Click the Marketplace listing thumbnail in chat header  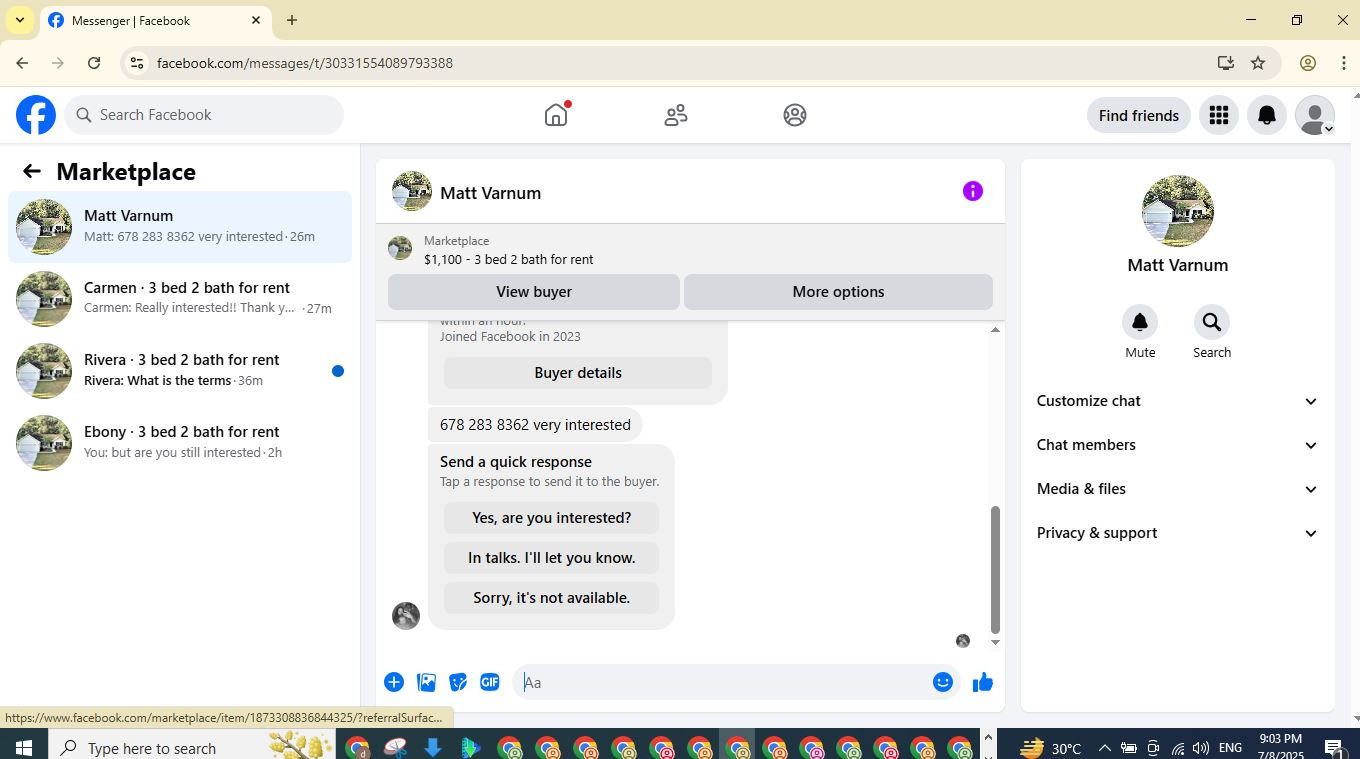[x=400, y=249]
